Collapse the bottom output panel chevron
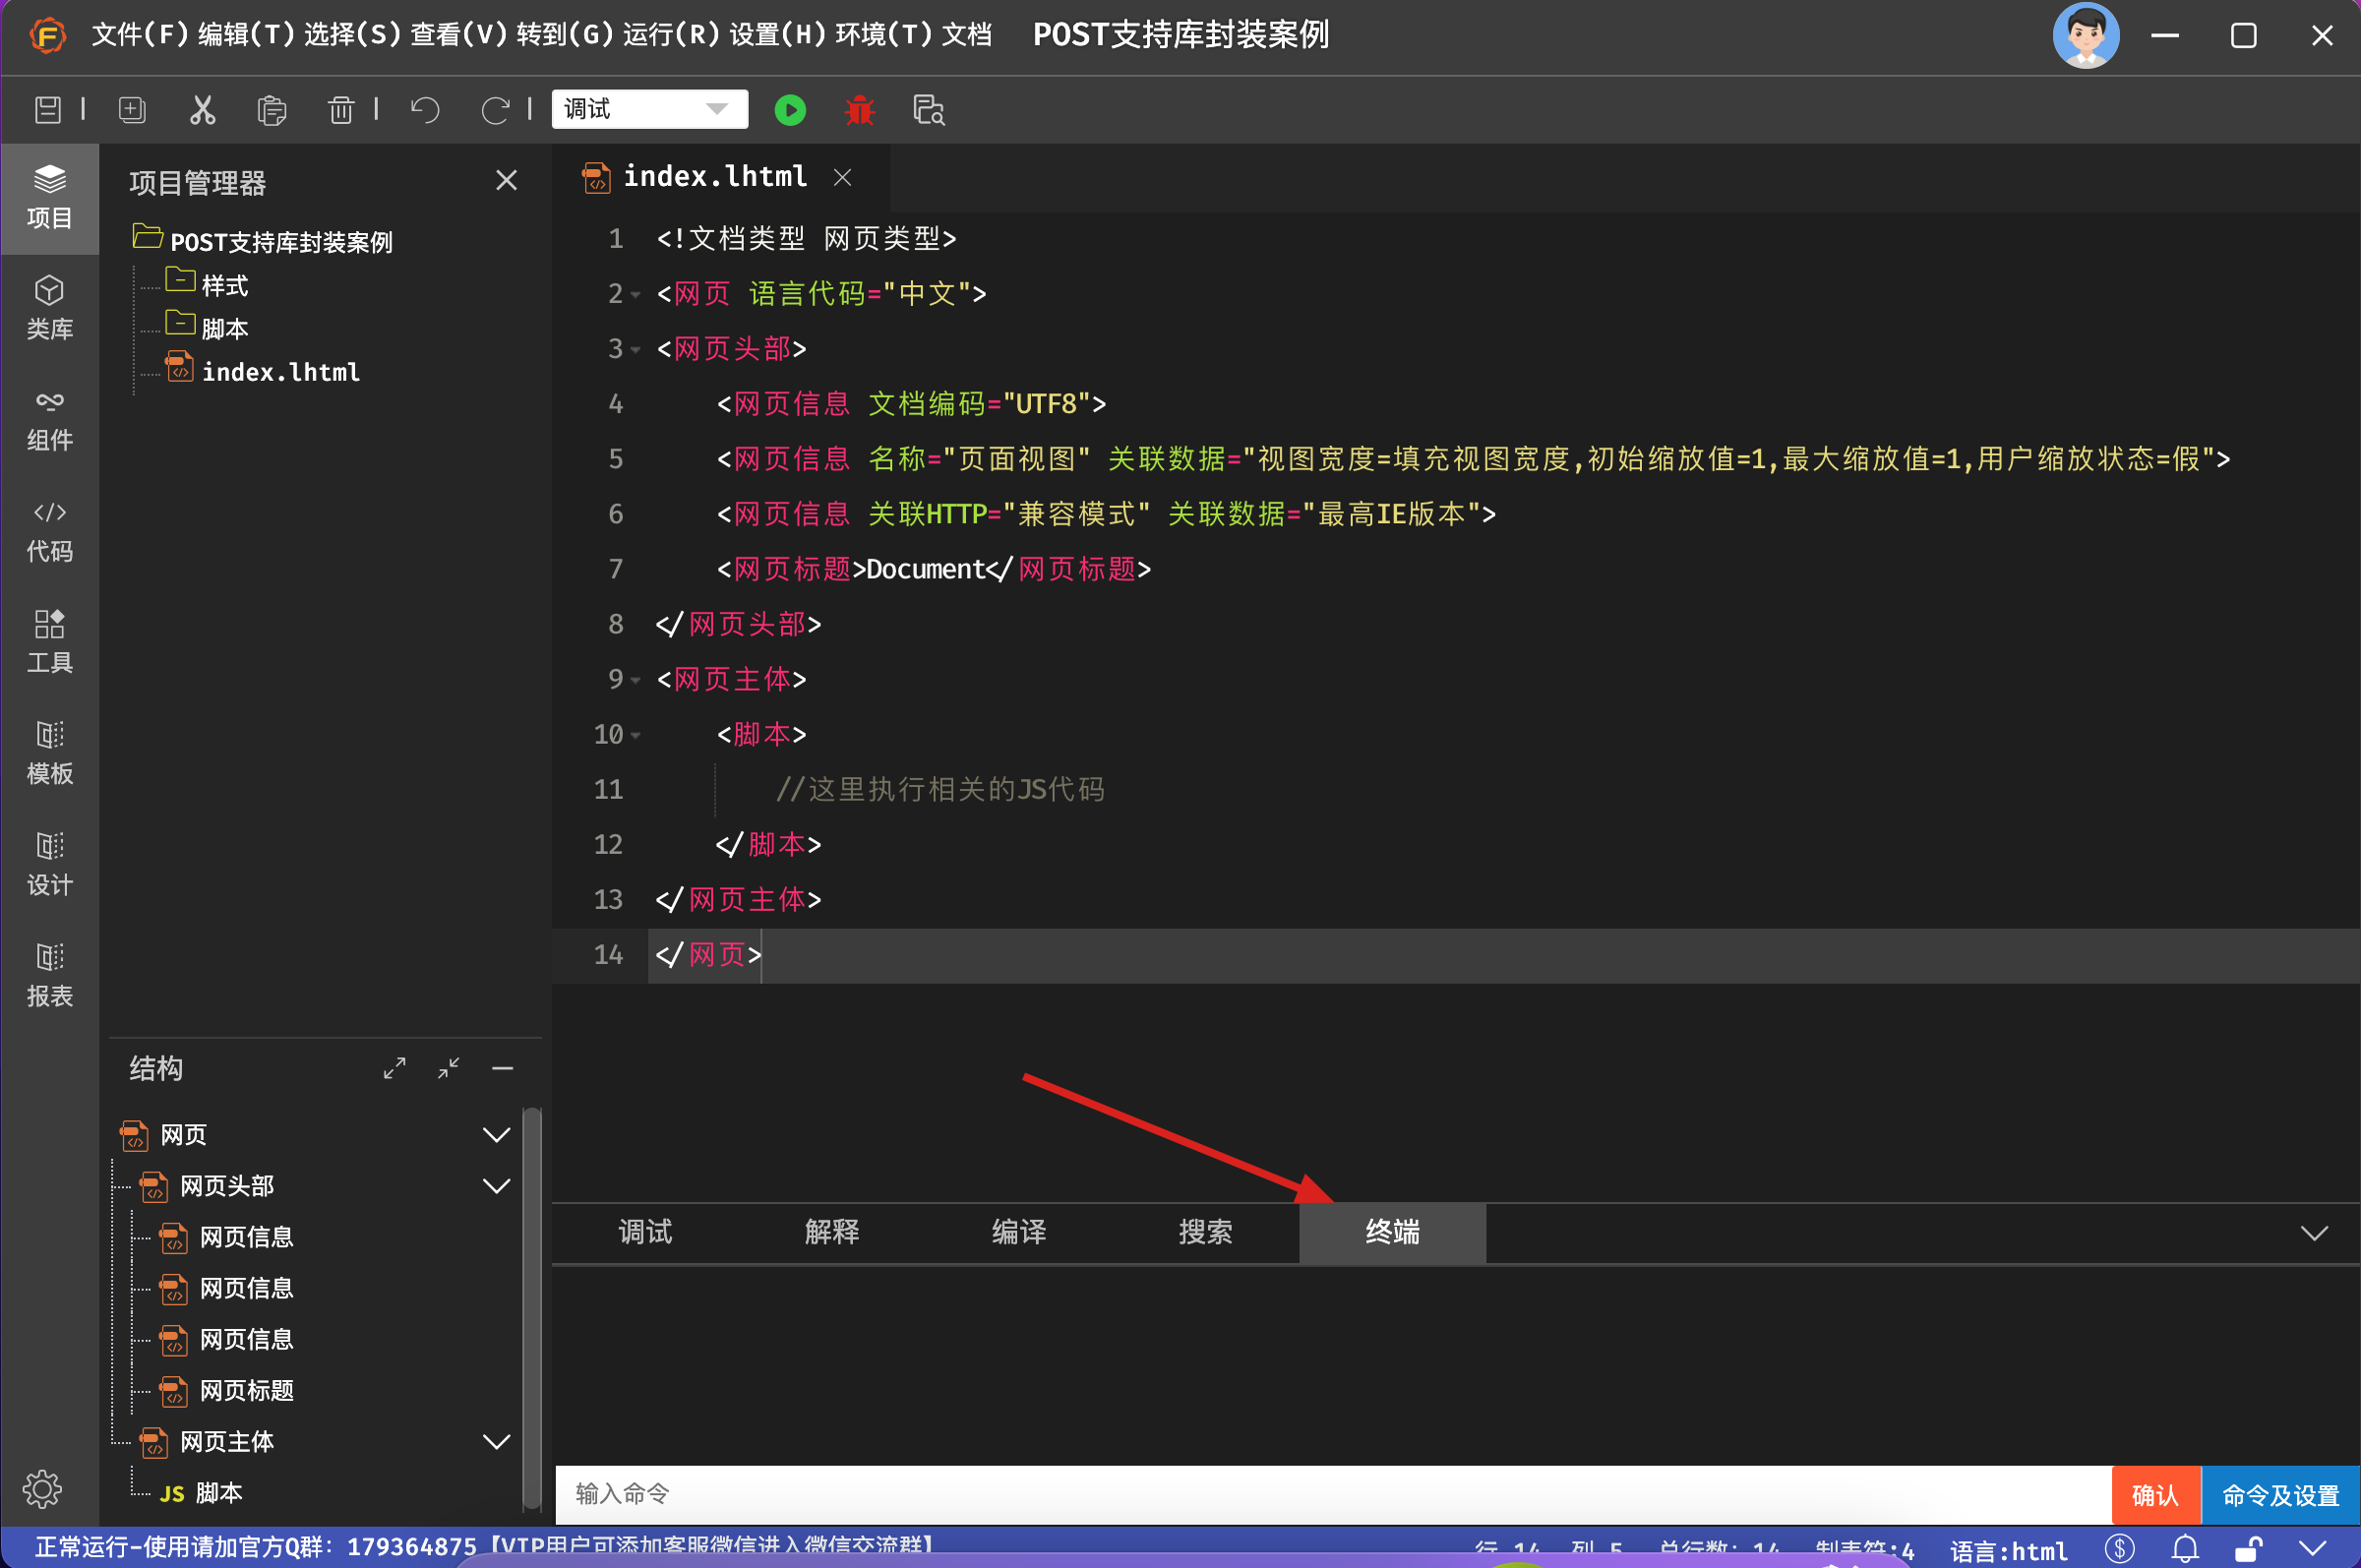Image resolution: width=2361 pixels, height=1568 pixels. coord(2314,1233)
